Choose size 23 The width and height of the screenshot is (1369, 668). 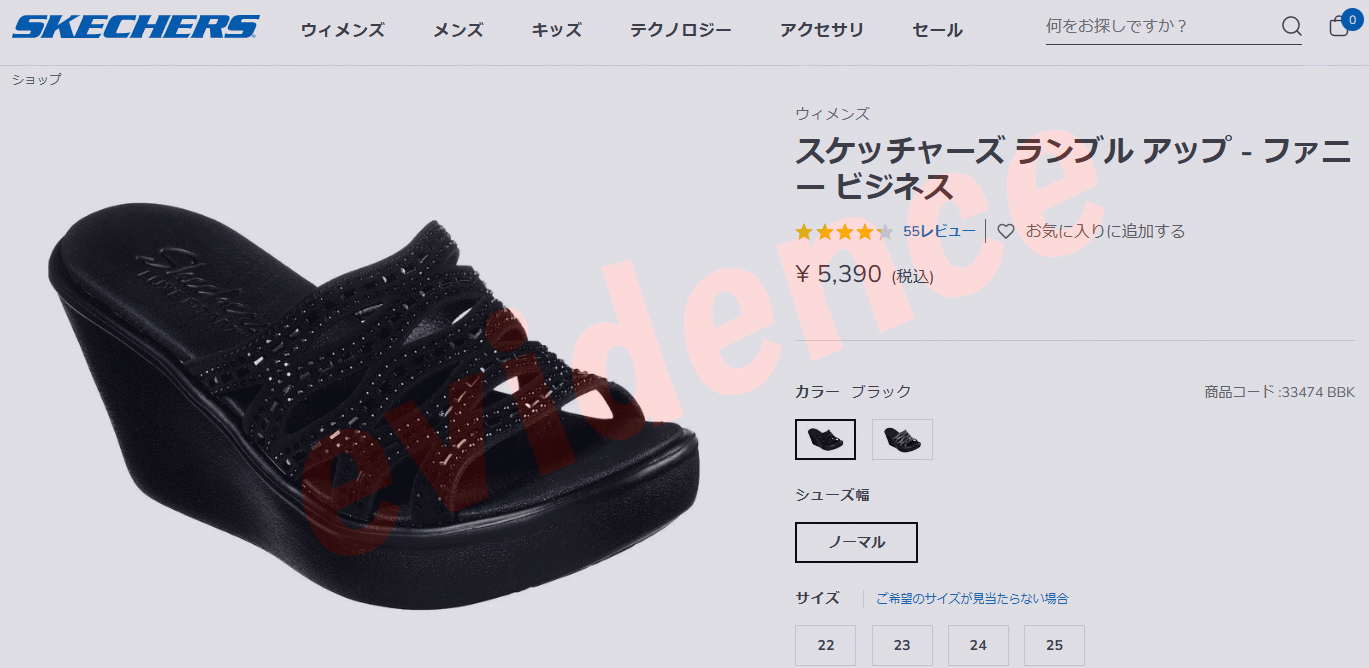(x=902, y=645)
